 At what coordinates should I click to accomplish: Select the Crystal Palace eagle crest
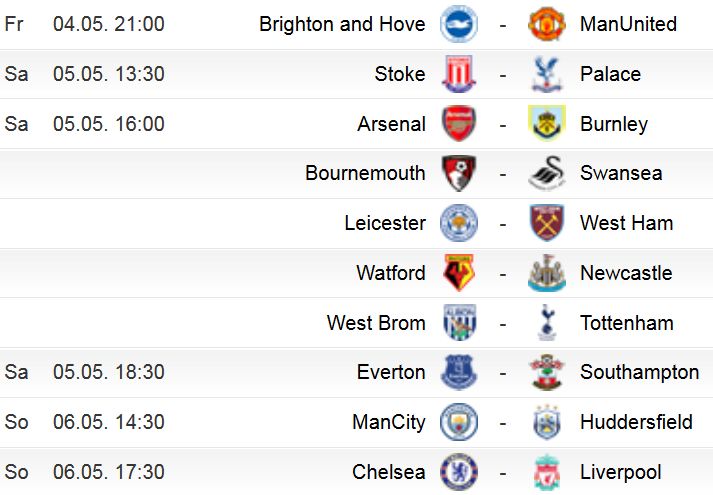[x=547, y=74]
